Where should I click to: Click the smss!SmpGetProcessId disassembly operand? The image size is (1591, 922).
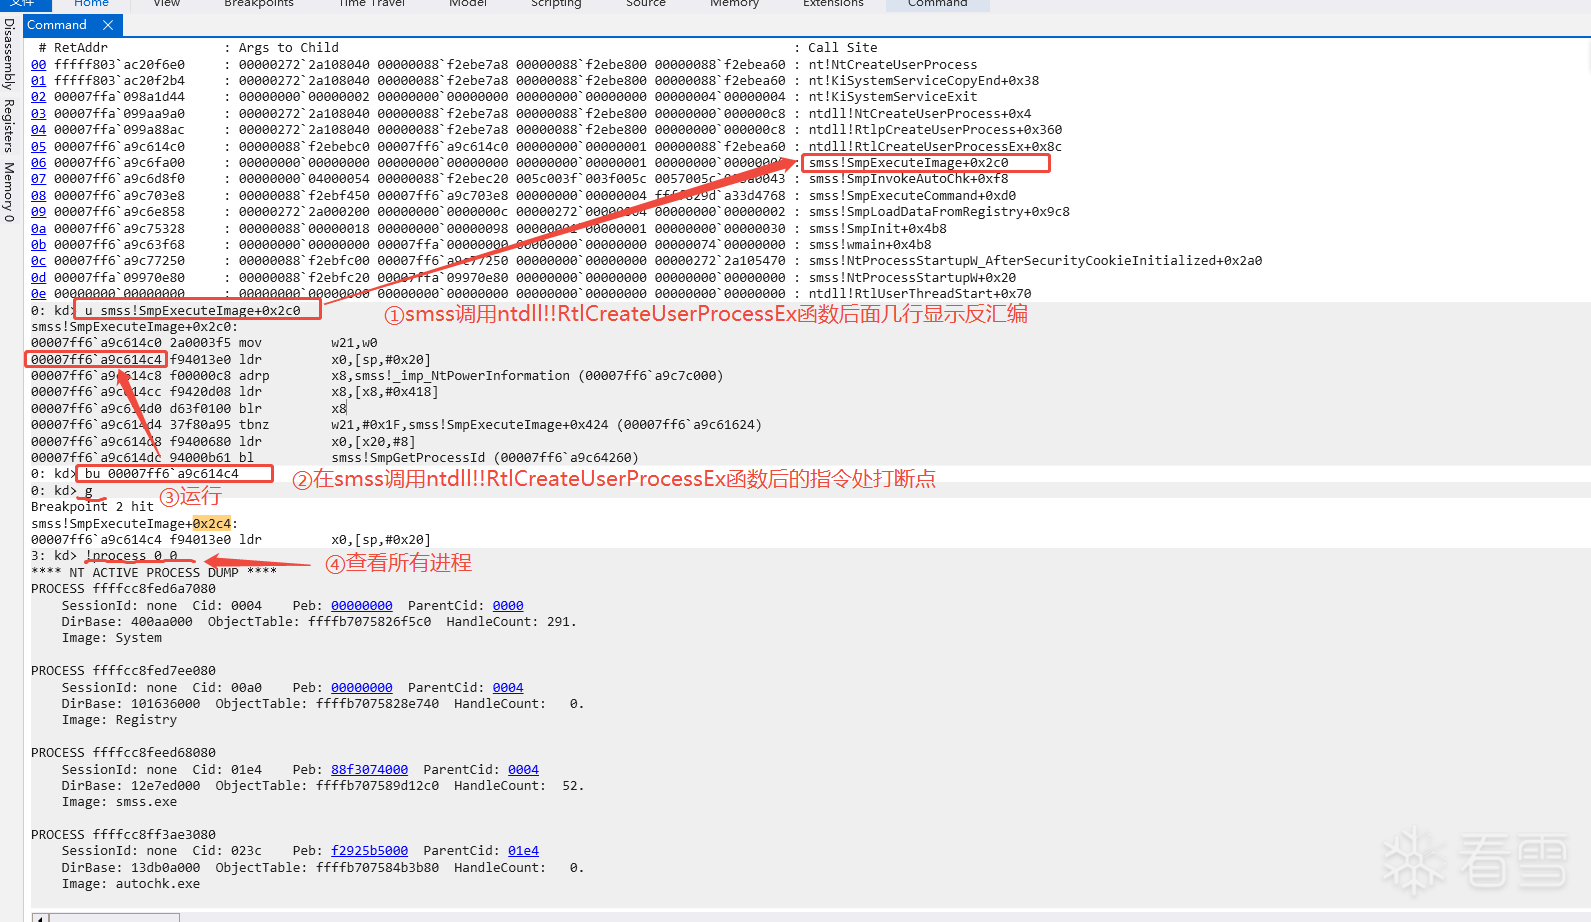click(485, 458)
